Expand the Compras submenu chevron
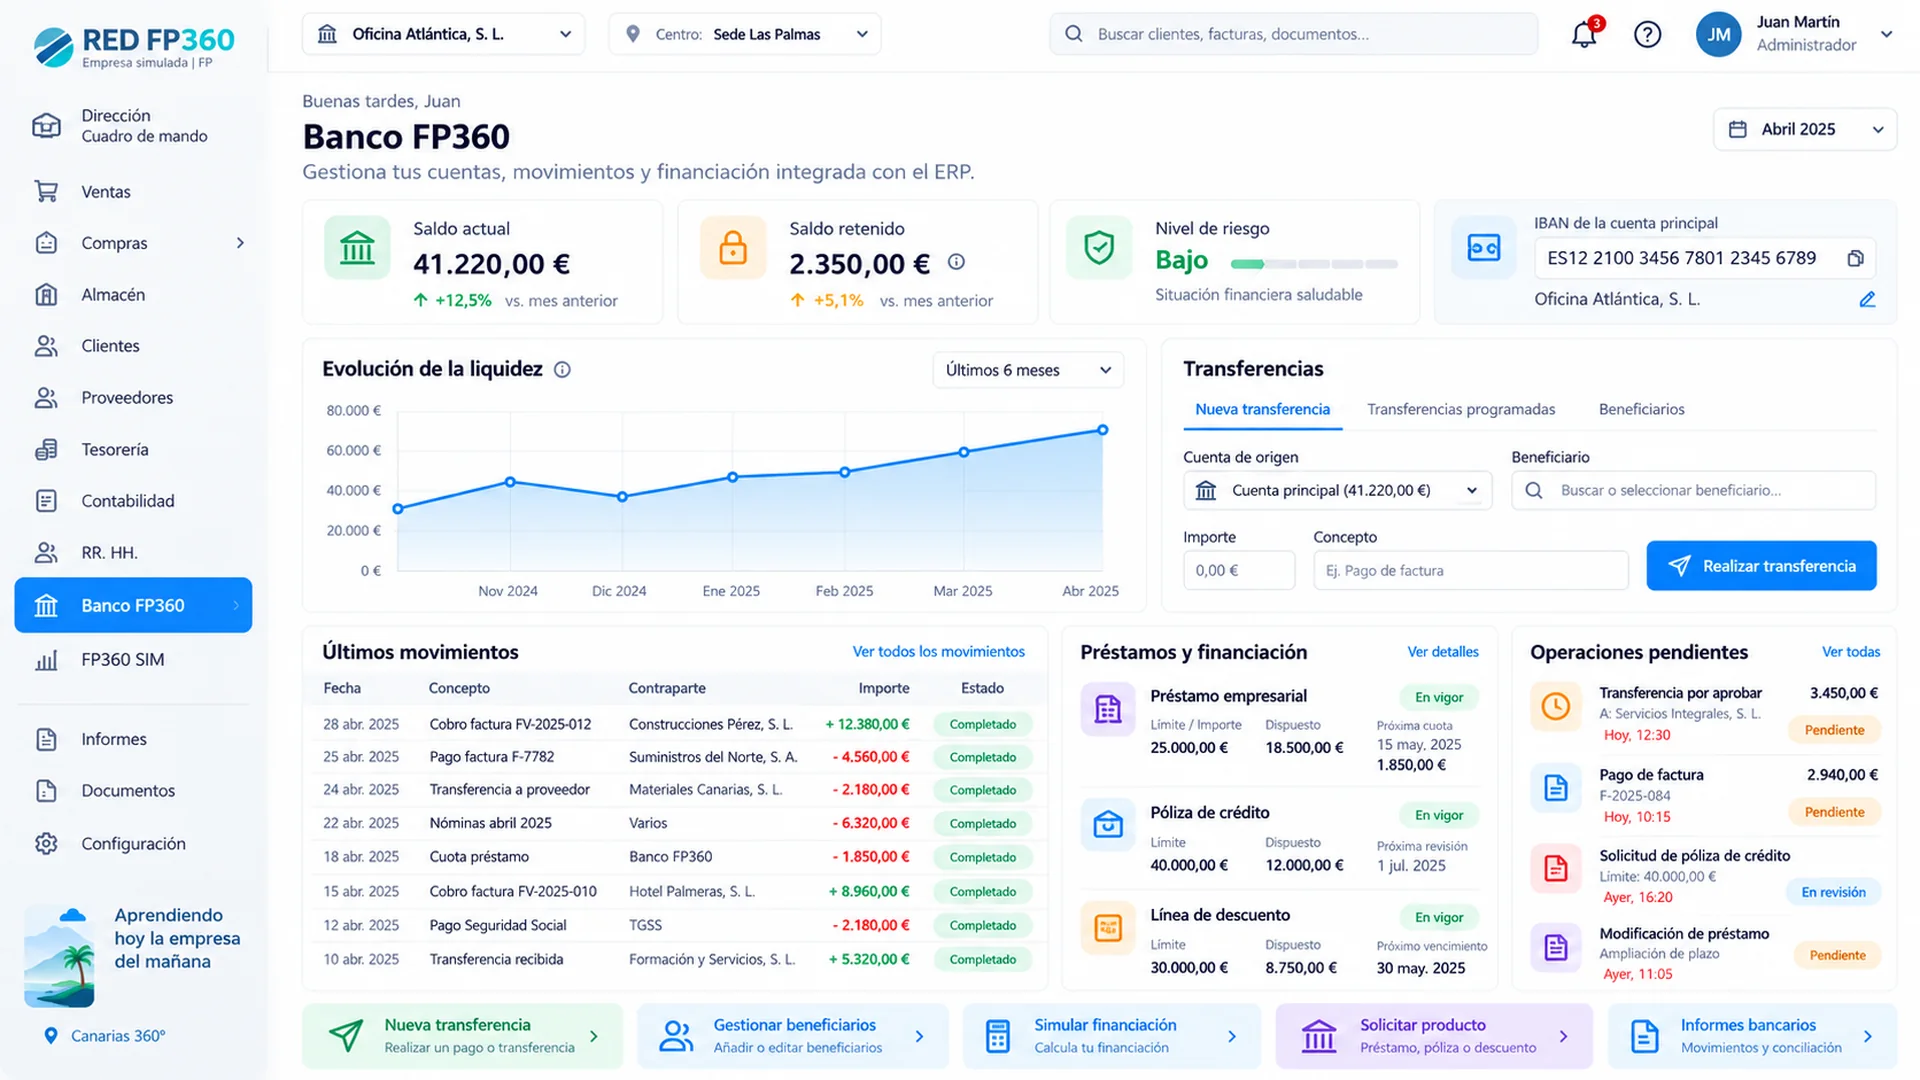 click(x=240, y=243)
